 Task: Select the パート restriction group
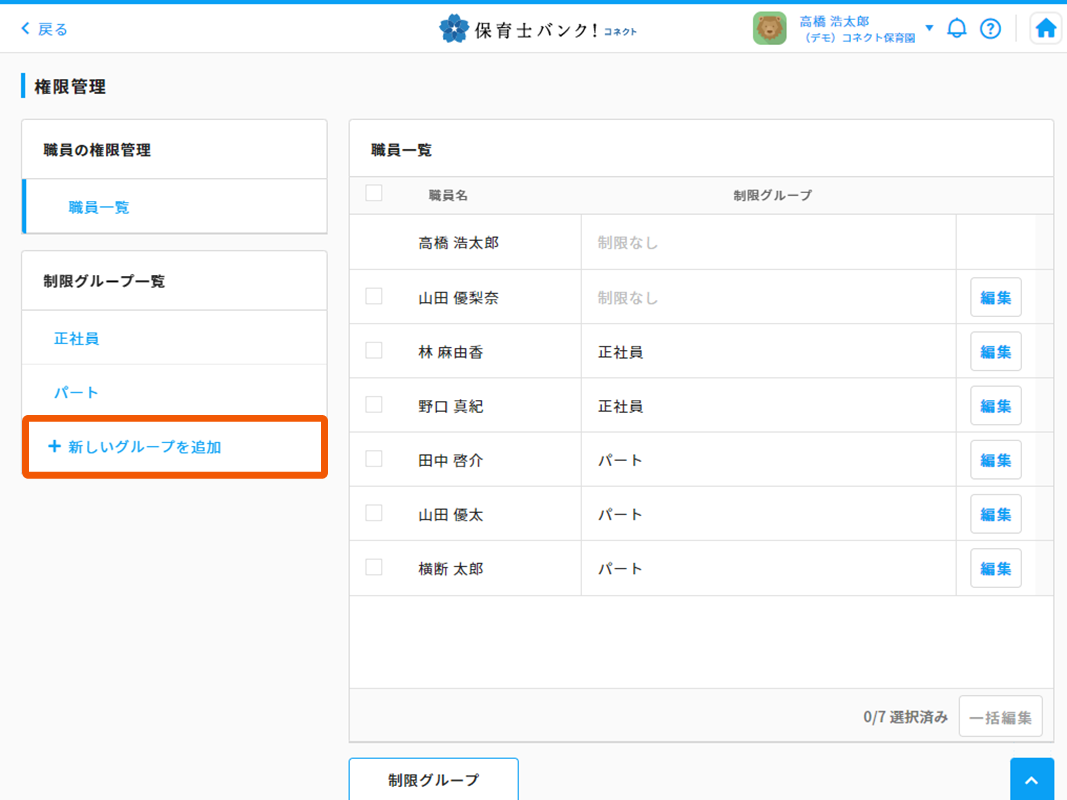click(77, 393)
